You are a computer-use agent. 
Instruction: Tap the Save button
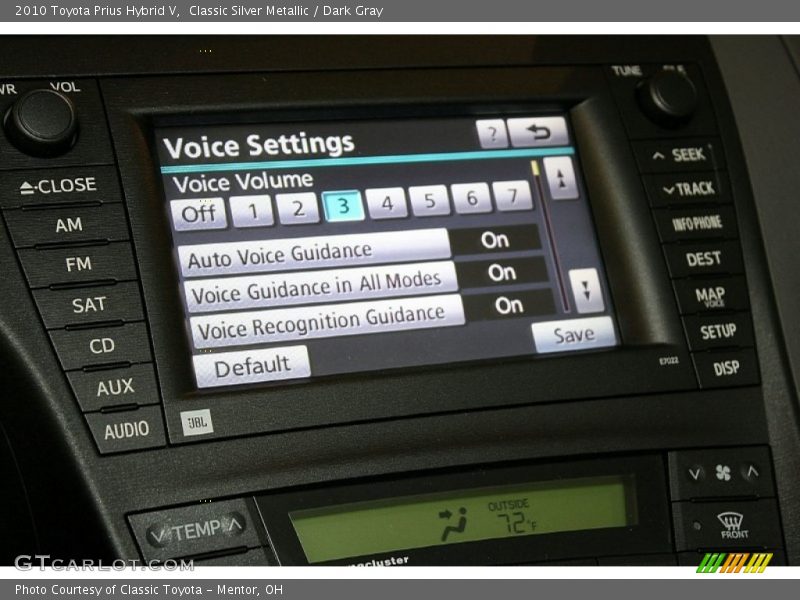pyautogui.click(x=574, y=335)
